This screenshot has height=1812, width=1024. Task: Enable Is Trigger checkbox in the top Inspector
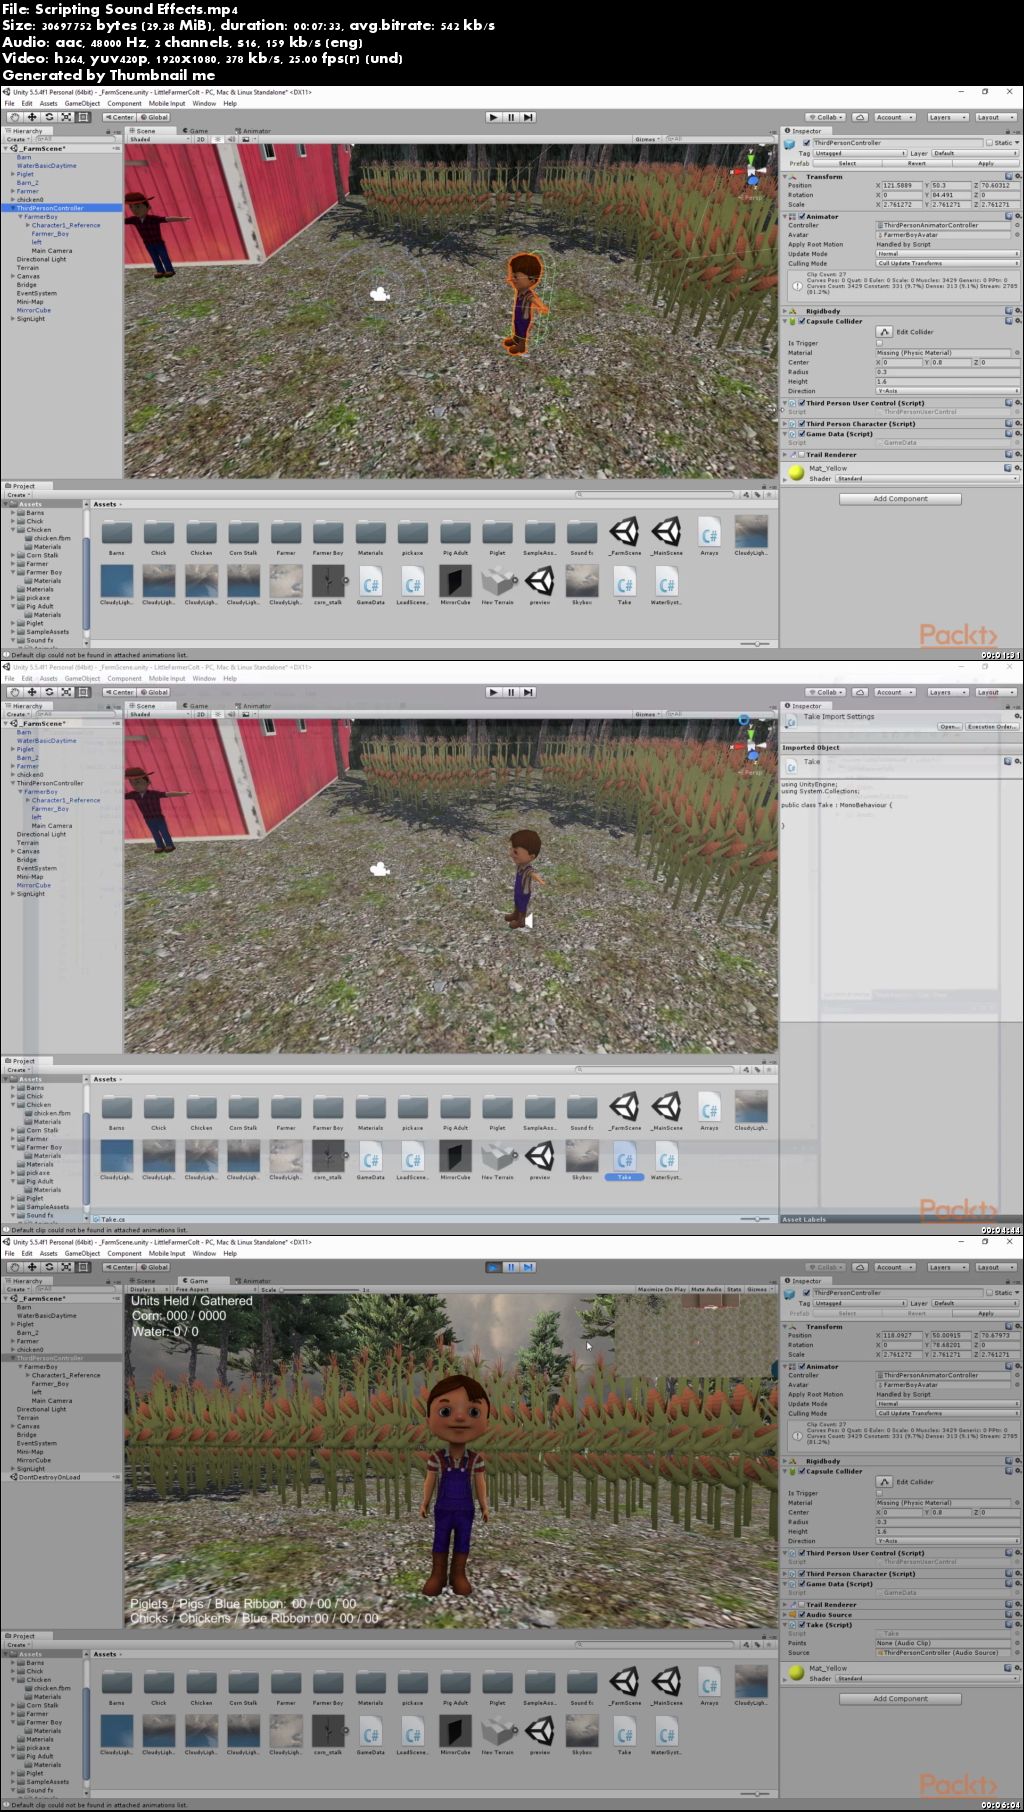pos(880,343)
